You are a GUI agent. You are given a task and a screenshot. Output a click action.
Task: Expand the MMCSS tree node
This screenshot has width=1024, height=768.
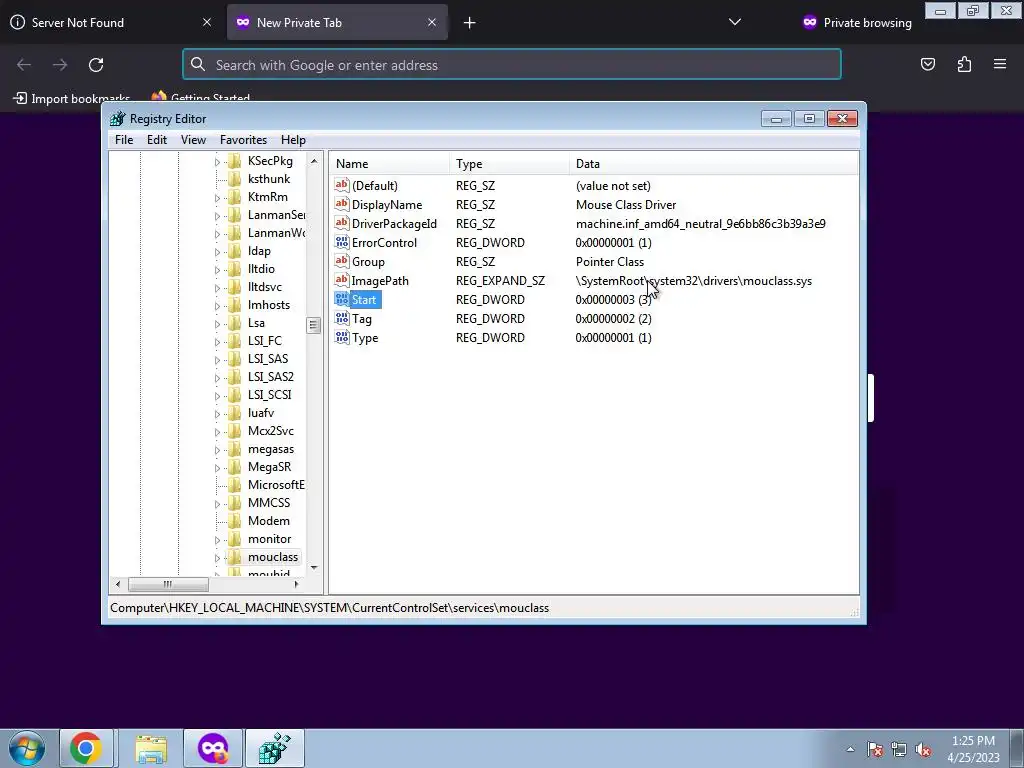pos(217,504)
